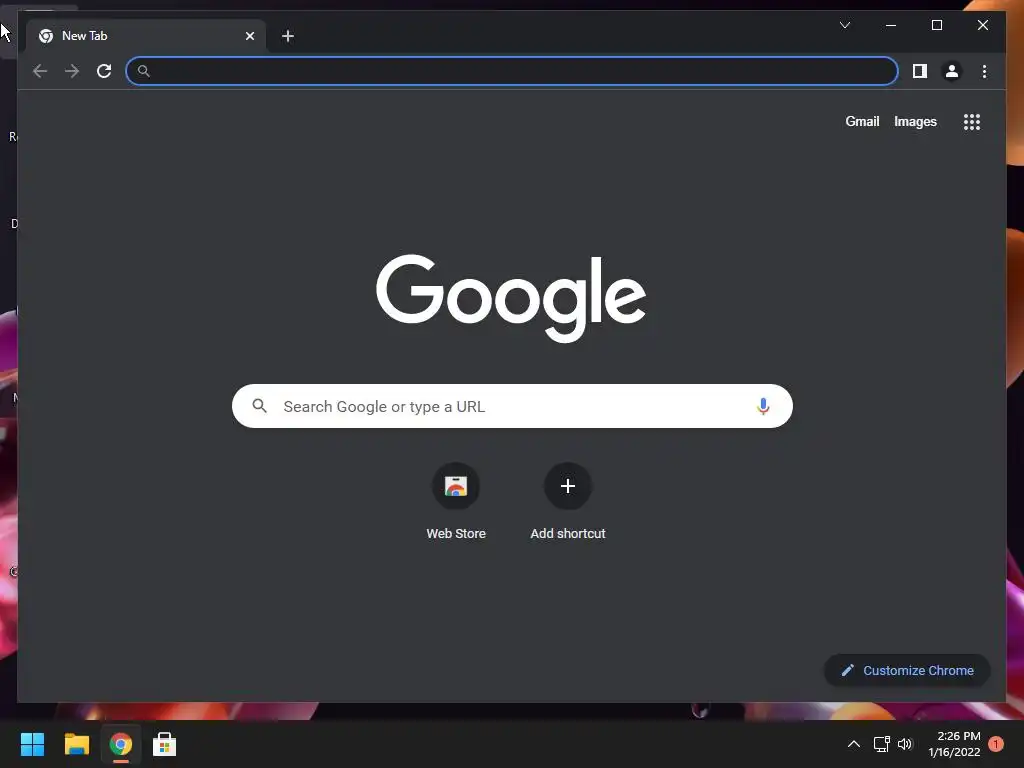Image resolution: width=1024 pixels, height=768 pixels.
Task: Open the profile avatar icon
Action: click(x=952, y=71)
